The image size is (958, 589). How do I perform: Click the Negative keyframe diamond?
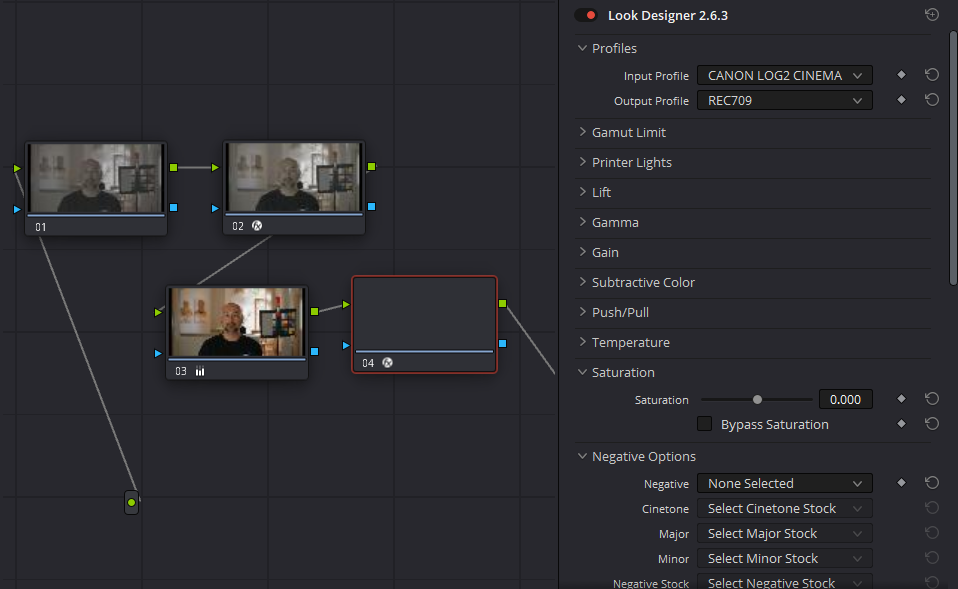(x=901, y=483)
